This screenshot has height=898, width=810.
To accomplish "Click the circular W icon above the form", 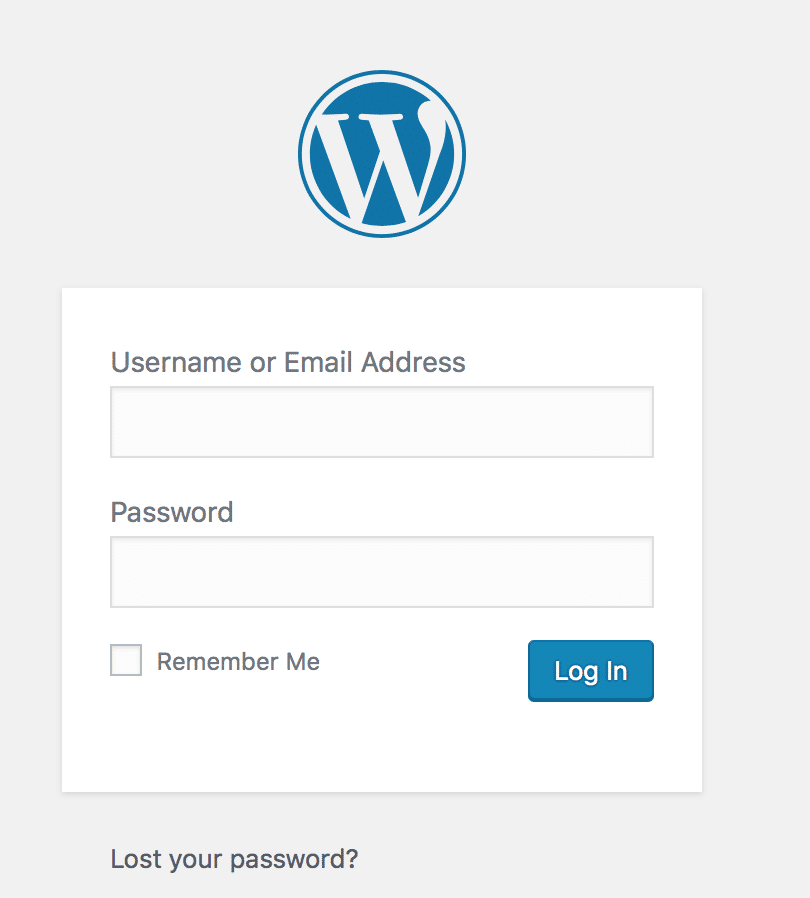I will click(382, 154).
